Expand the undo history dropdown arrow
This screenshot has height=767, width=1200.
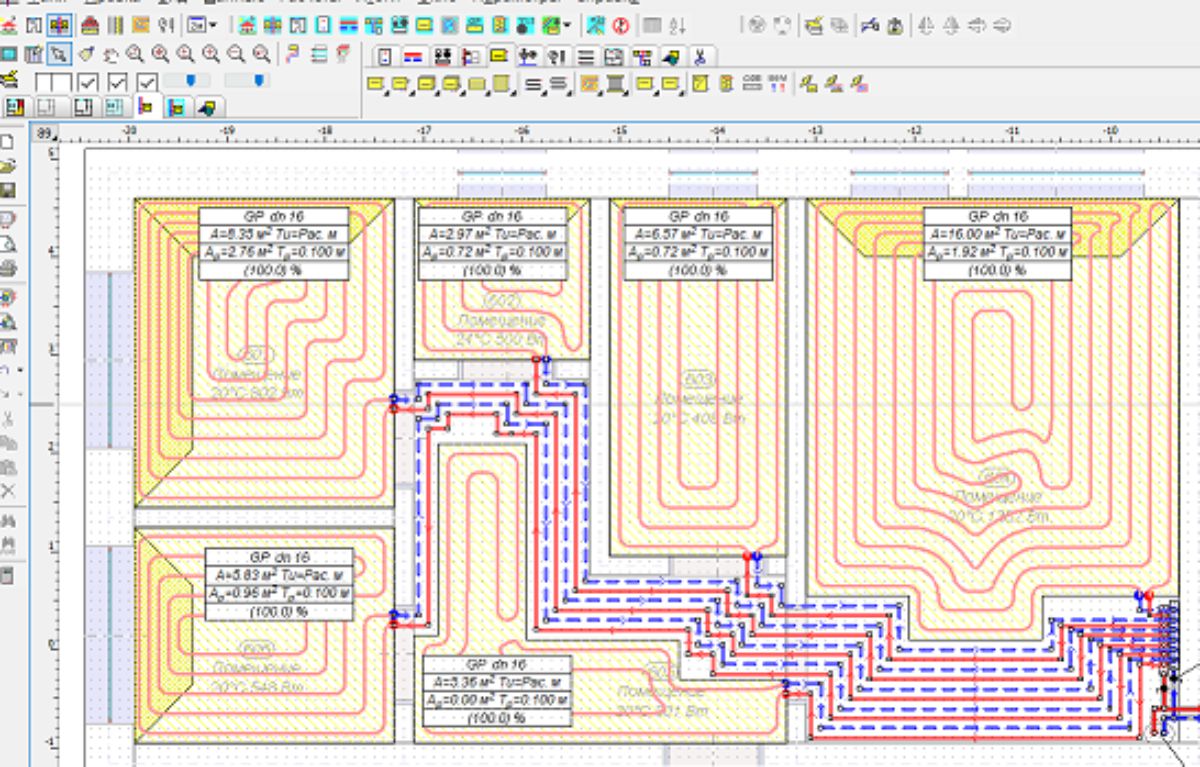(20, 369)
